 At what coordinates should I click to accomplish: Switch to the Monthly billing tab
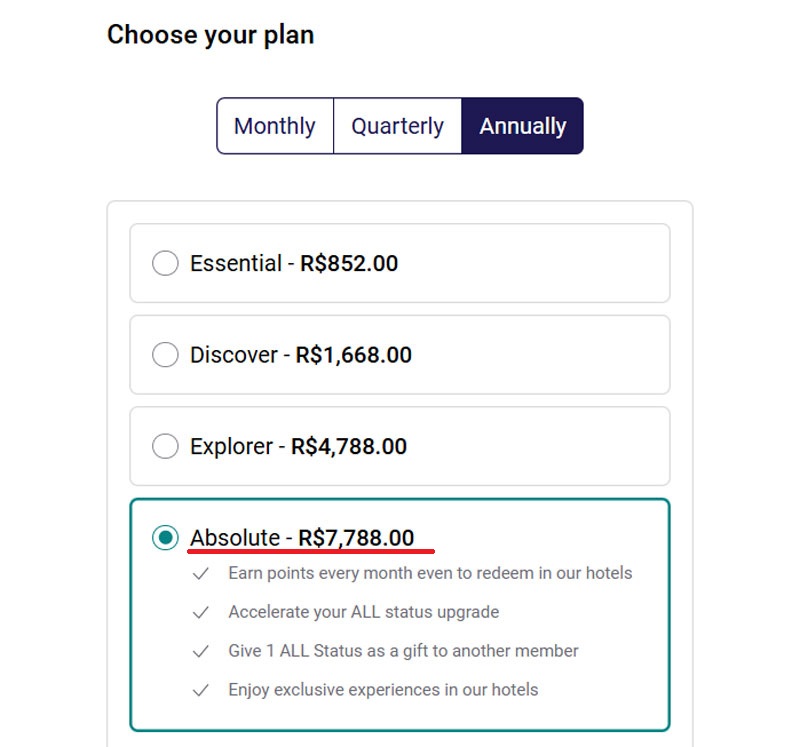tap(274, 126)
